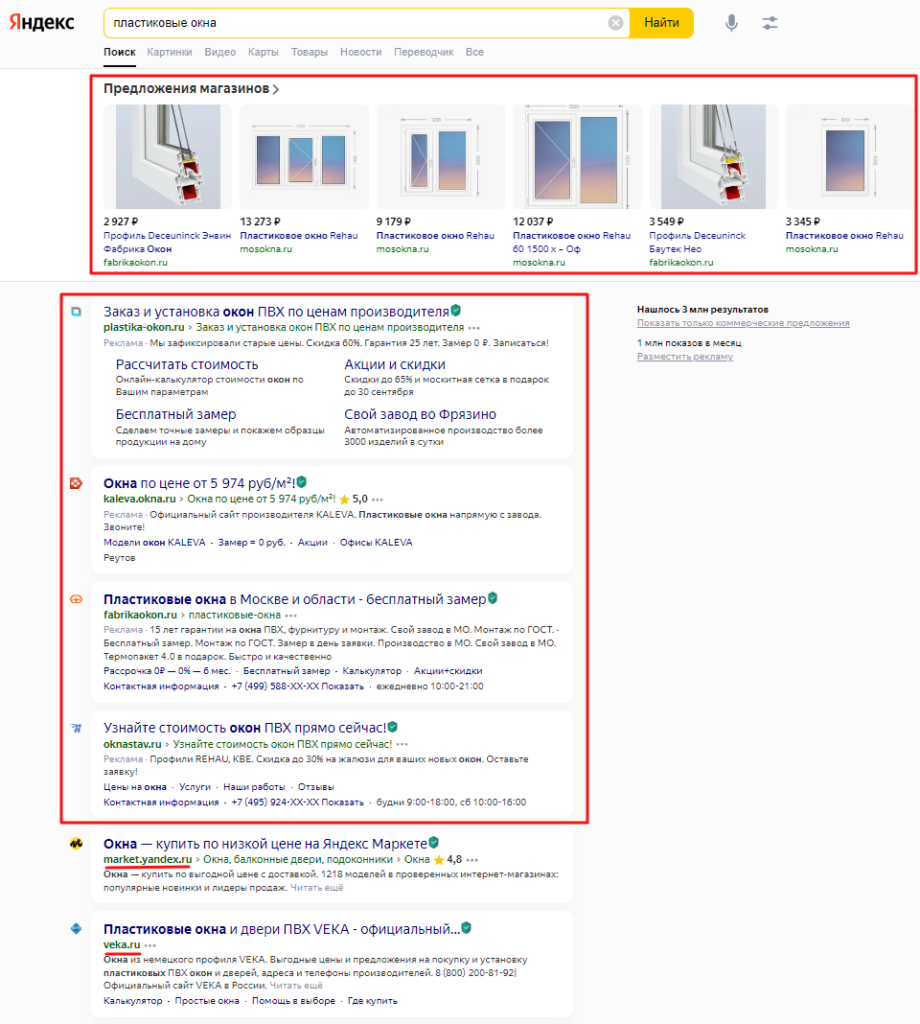Switch to the Видео tab
The image size is (920, 1024).
point(220,52)
